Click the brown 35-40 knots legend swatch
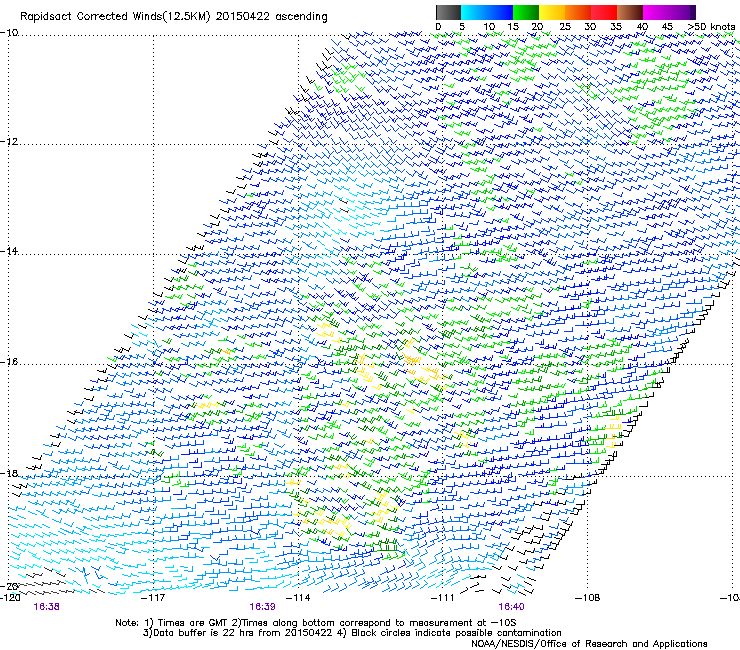The image size is (740, 650). (x=630, y=12)
